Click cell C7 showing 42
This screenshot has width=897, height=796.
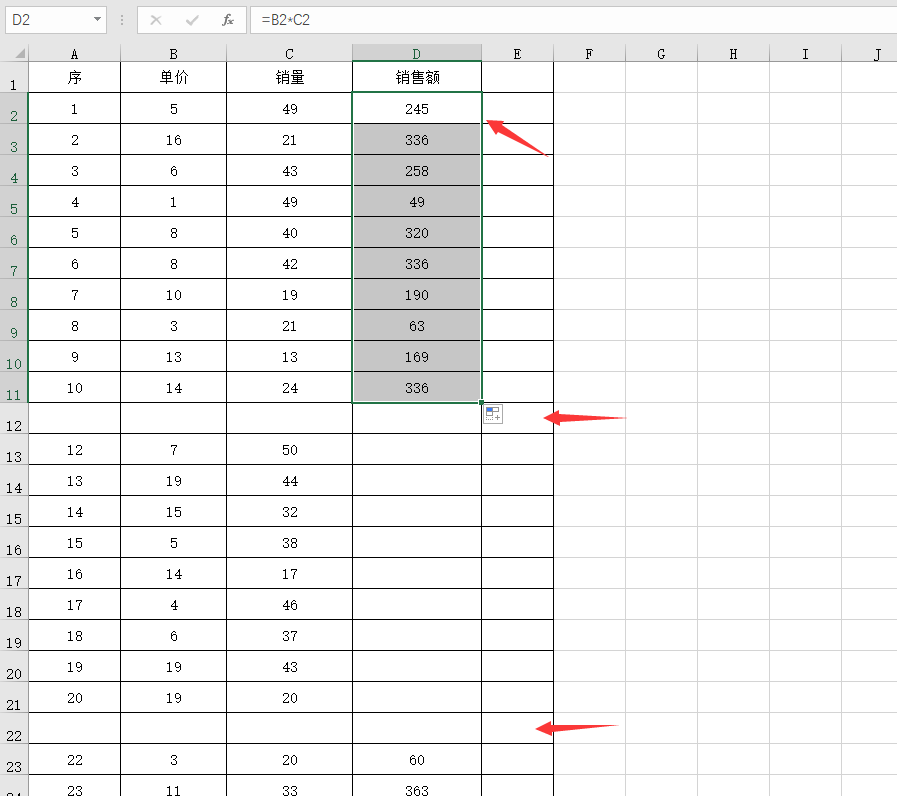click(289, 264)
